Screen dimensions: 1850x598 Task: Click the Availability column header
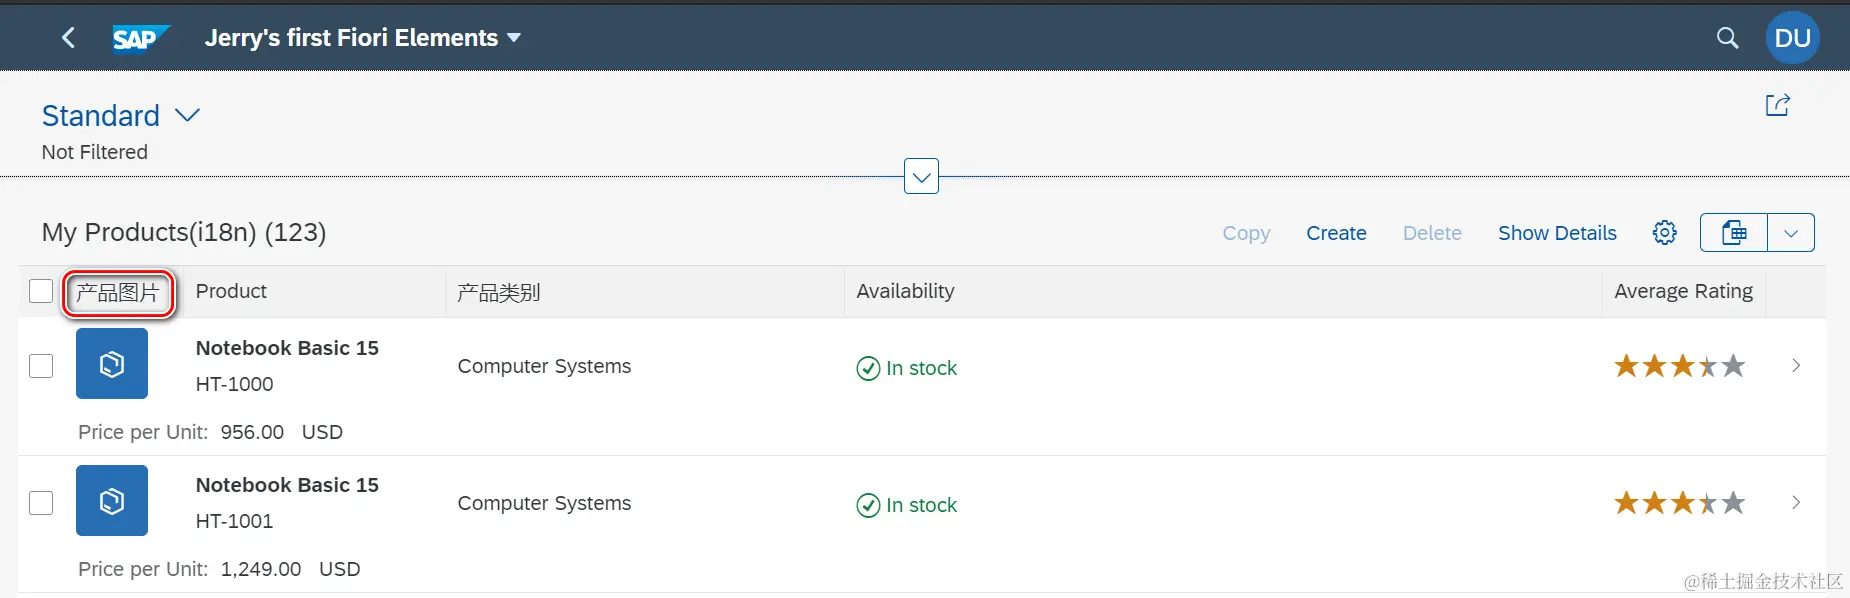pos(905,291)
